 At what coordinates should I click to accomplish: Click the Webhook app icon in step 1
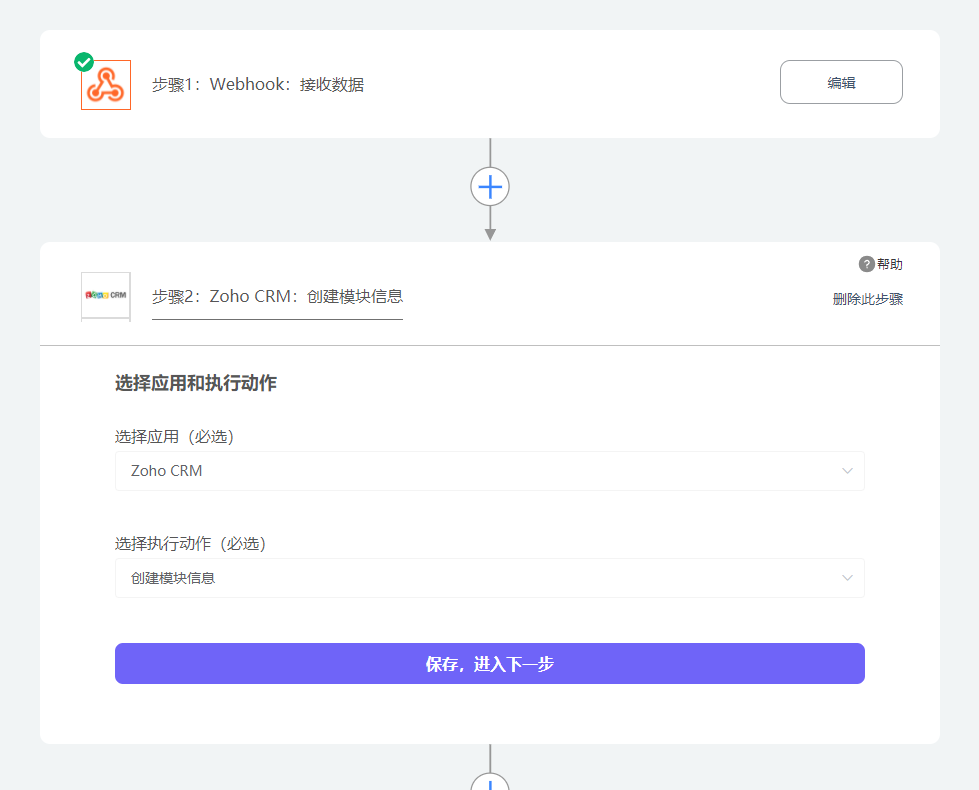106,85
